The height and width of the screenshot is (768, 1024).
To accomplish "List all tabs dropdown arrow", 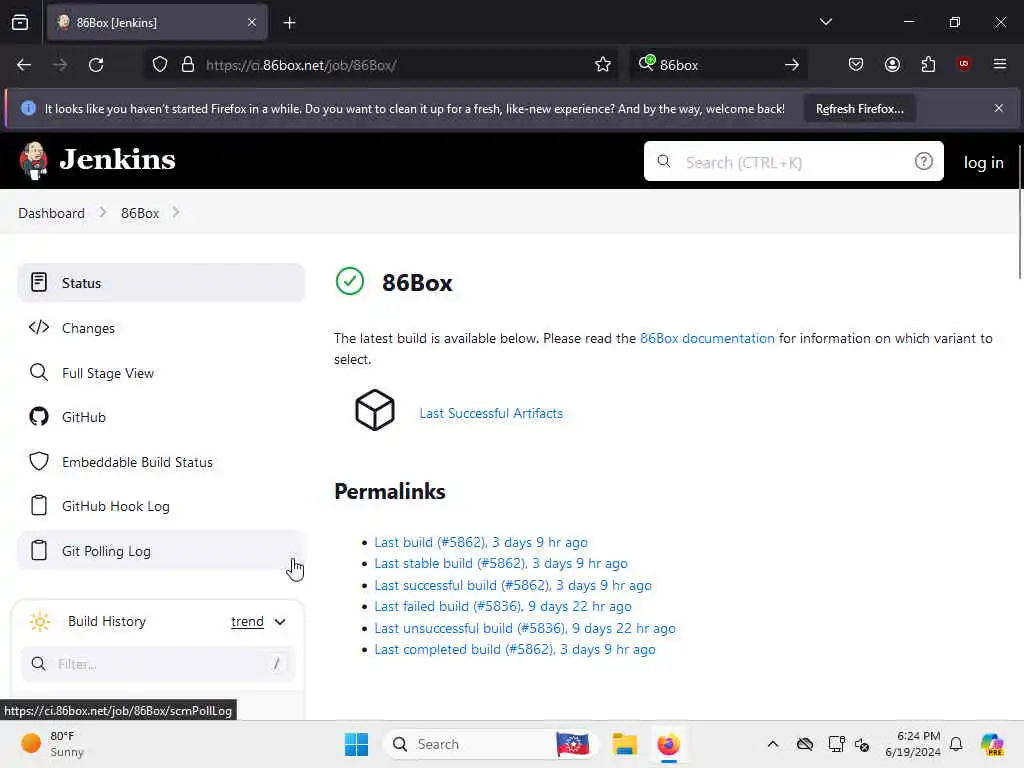I will (825, 22).
